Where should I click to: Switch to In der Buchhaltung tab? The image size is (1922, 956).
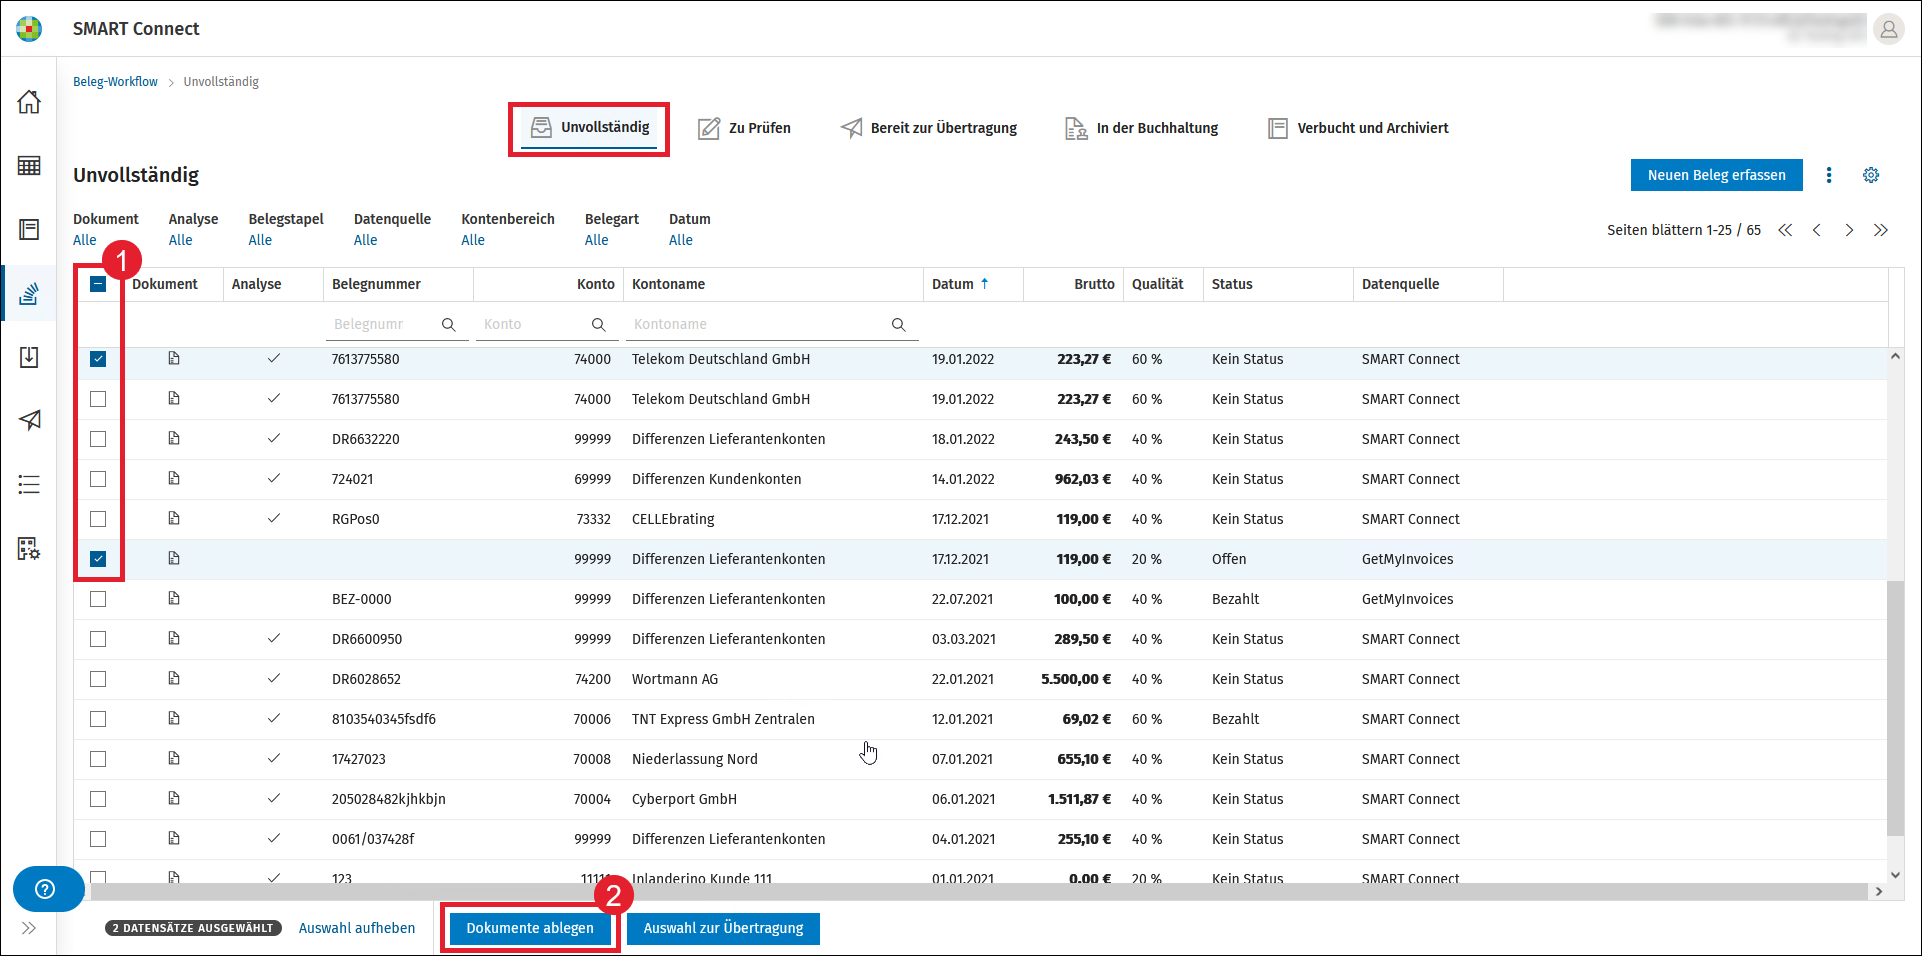tap(1141, 128)
